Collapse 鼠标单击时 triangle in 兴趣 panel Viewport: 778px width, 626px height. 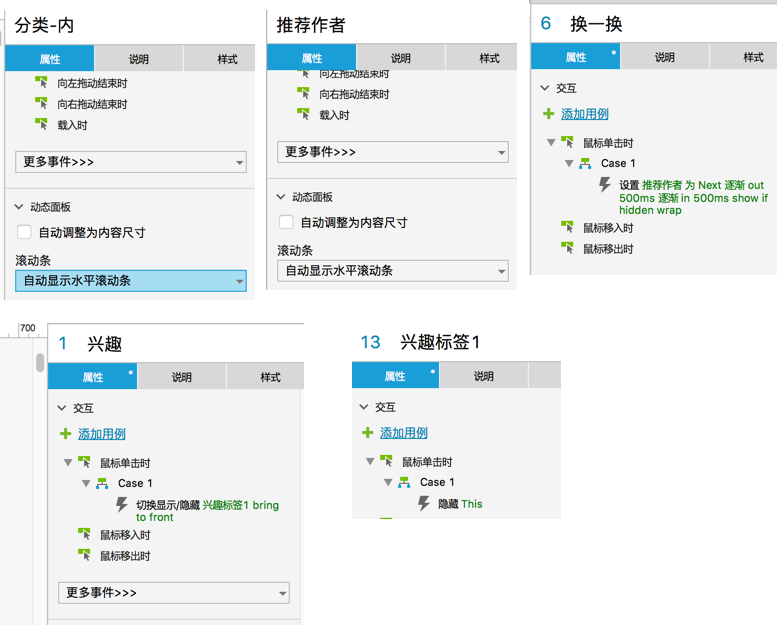pos(68,463)
